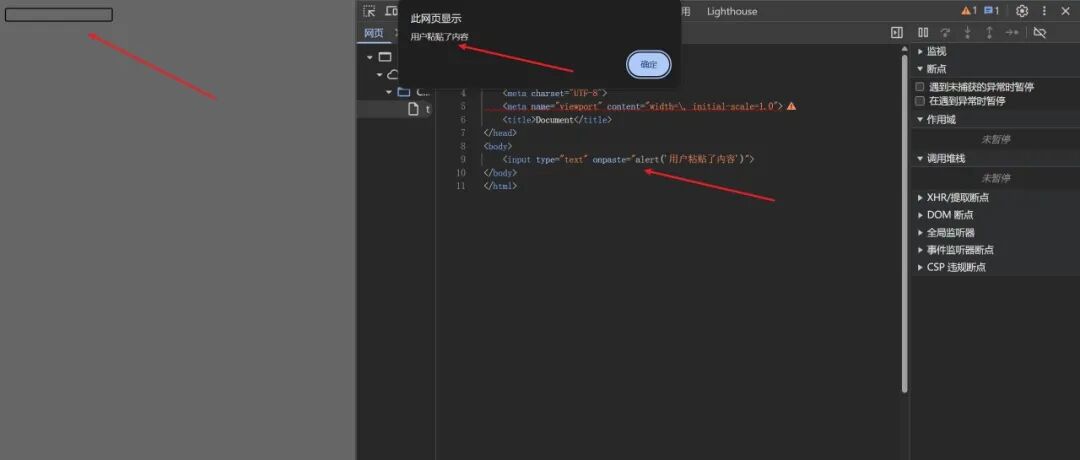Open DevTools three-dot customize menu
Screen dimensions: 1080x460
click(x=1044, y=11)
